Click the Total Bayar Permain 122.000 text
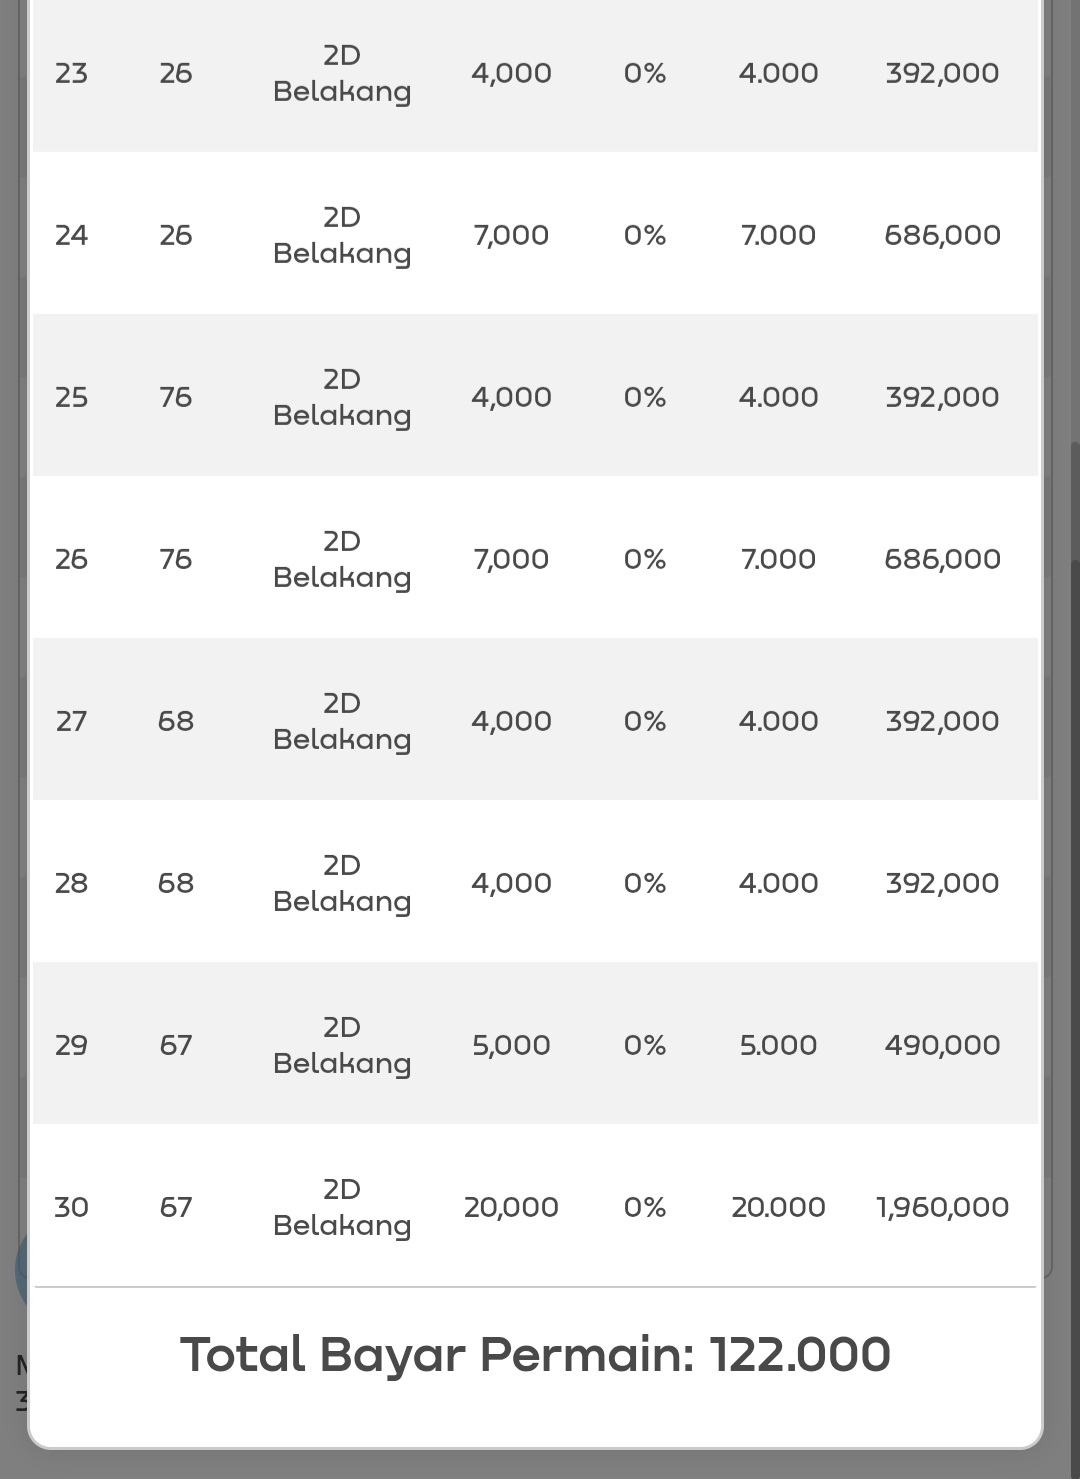Viewport: 1080px width, 1479px height. pyautogui.click(x=535, y=1355)
